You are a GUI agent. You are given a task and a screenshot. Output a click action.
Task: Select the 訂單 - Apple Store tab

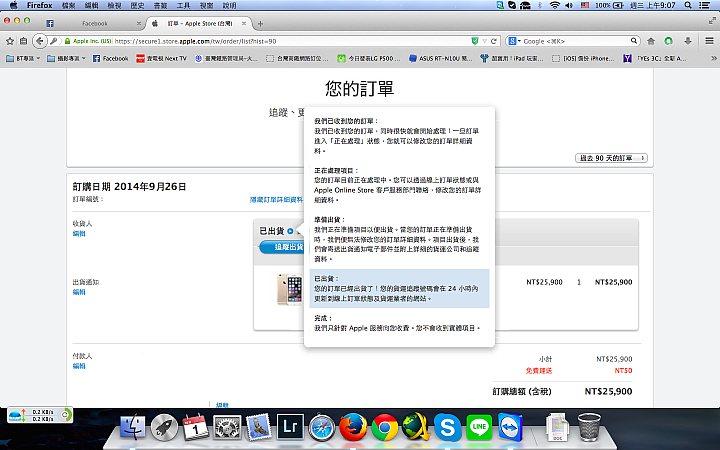click(x=199, y=23)
